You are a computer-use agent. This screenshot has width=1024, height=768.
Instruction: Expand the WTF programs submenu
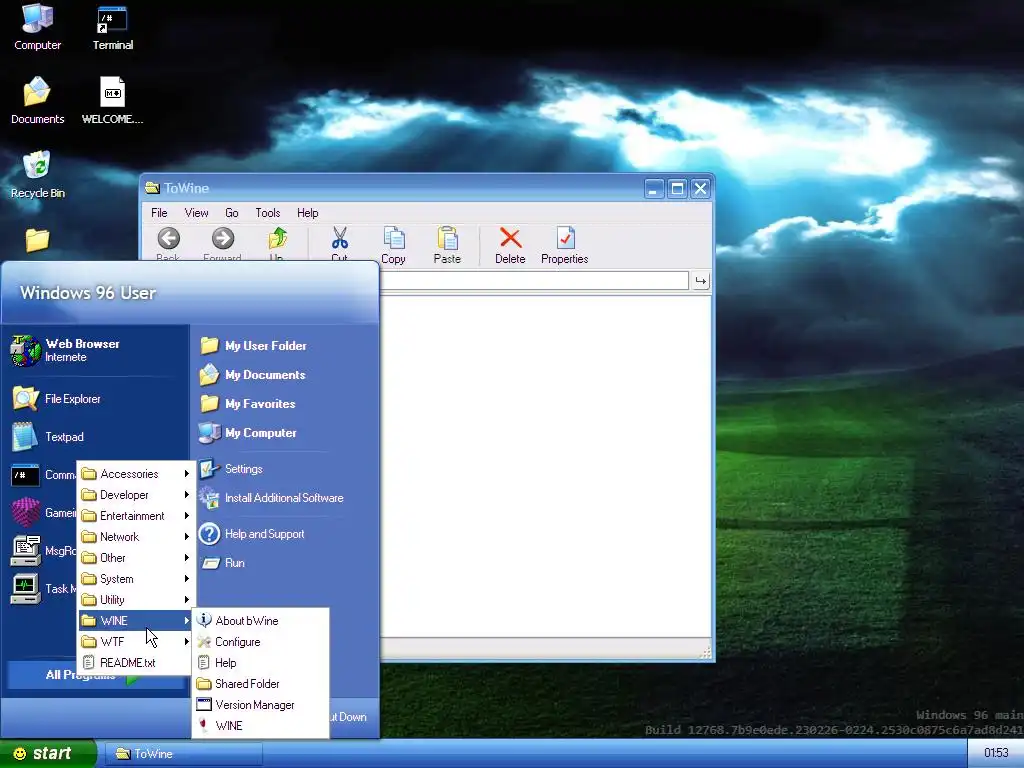135,641
